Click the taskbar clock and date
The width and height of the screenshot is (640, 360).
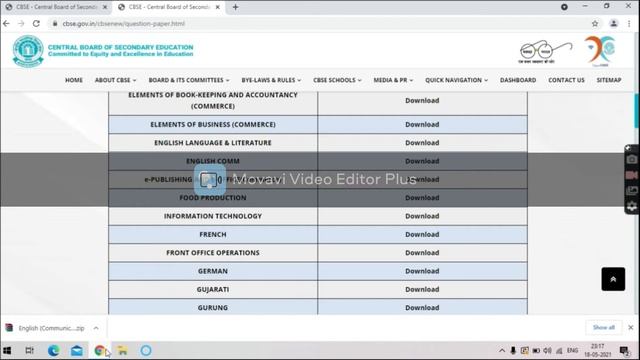(598, 351)
